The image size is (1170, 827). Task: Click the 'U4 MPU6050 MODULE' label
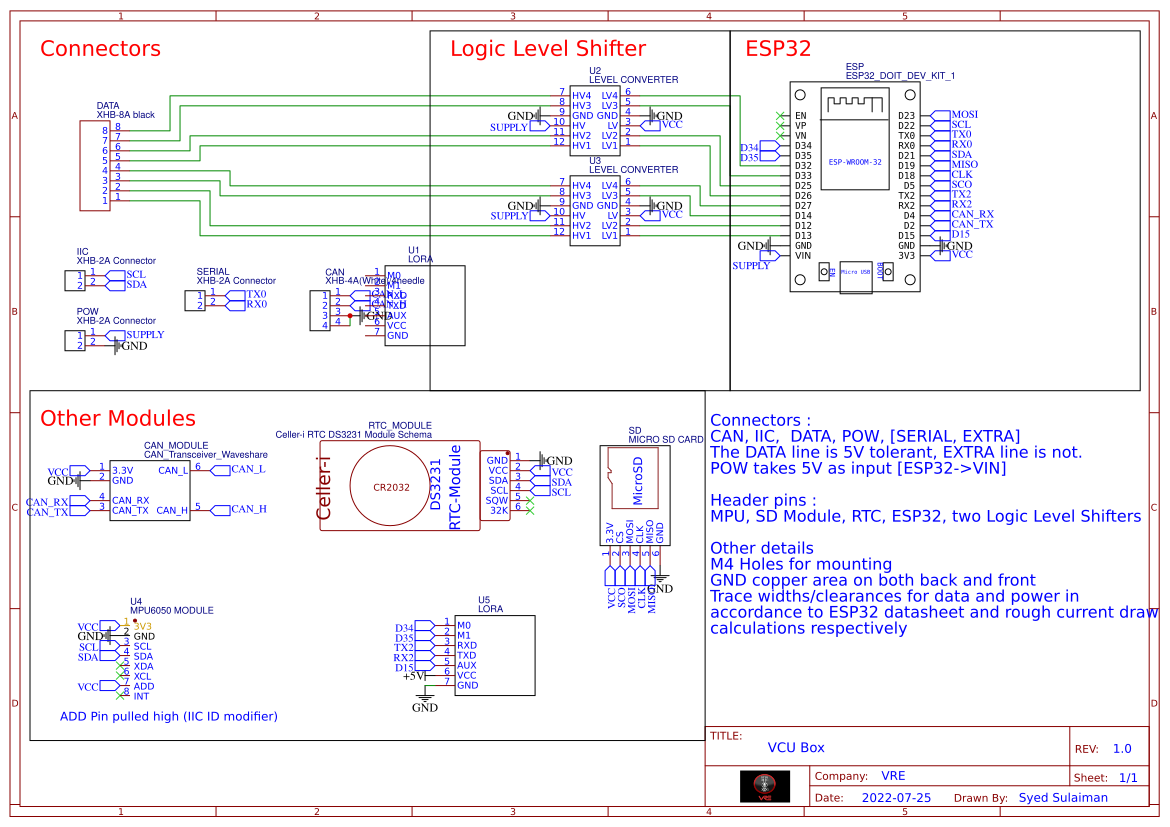click(x=172, y=605)
